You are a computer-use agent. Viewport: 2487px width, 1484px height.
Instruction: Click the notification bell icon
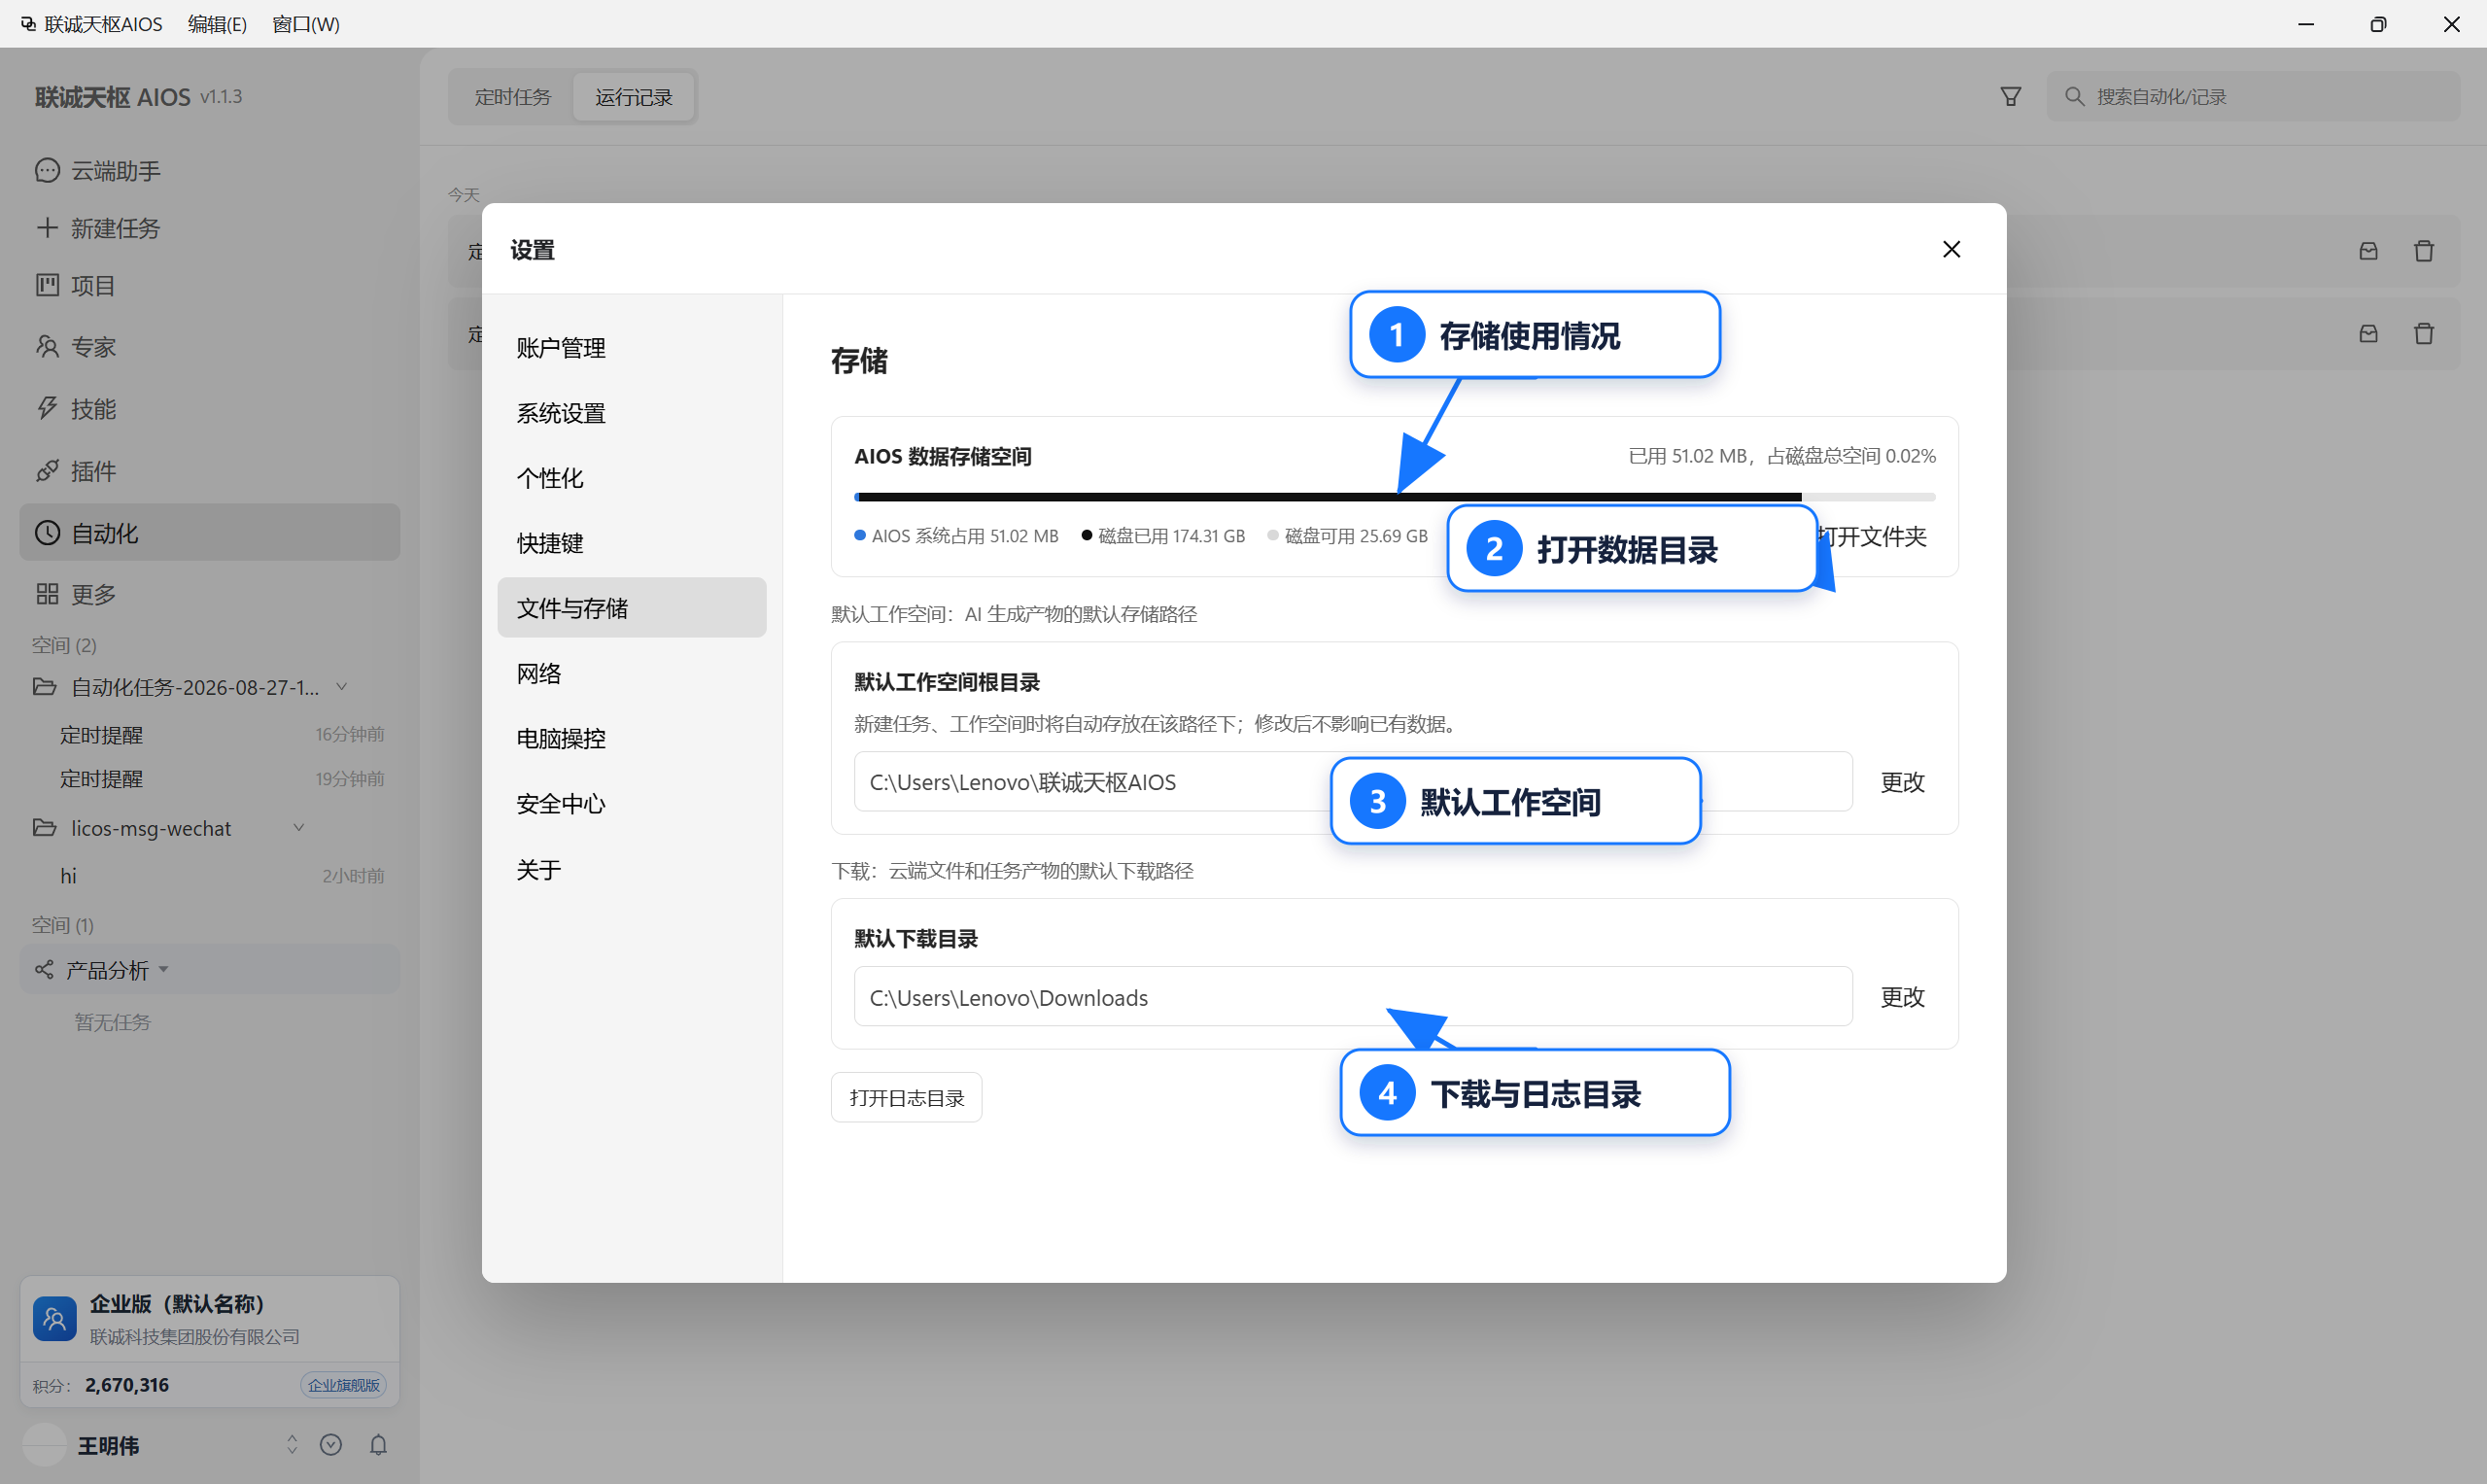tap(378, 1445)
